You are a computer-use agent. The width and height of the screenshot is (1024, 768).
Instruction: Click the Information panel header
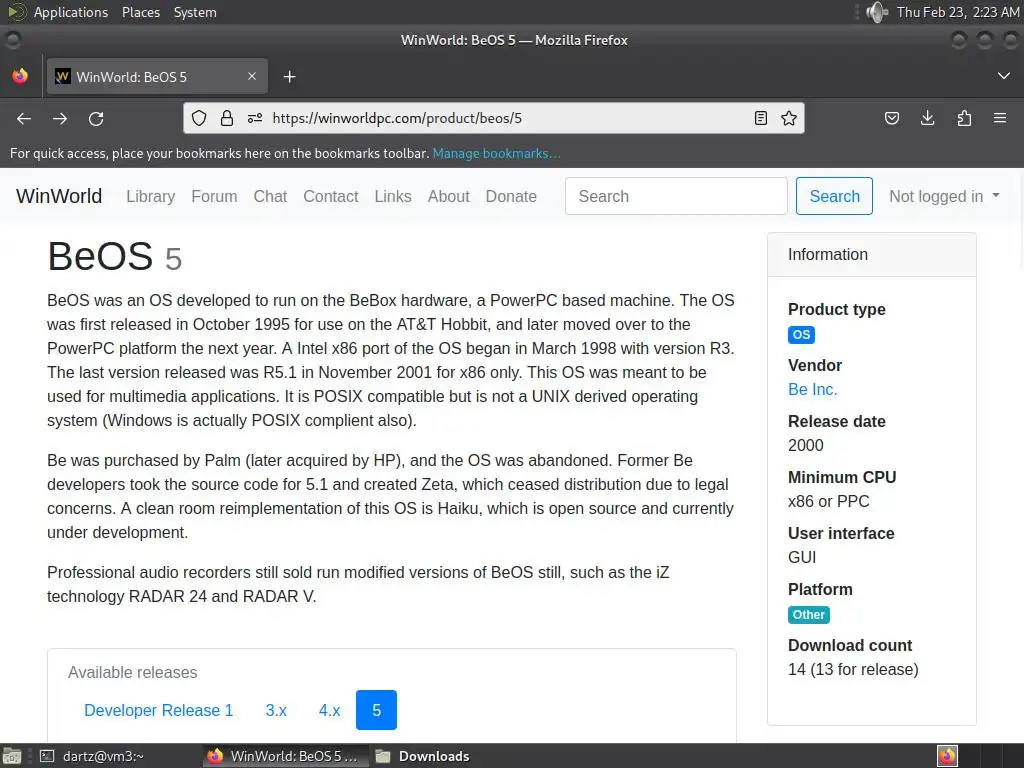pyautogui.click(x=872, y=255)
